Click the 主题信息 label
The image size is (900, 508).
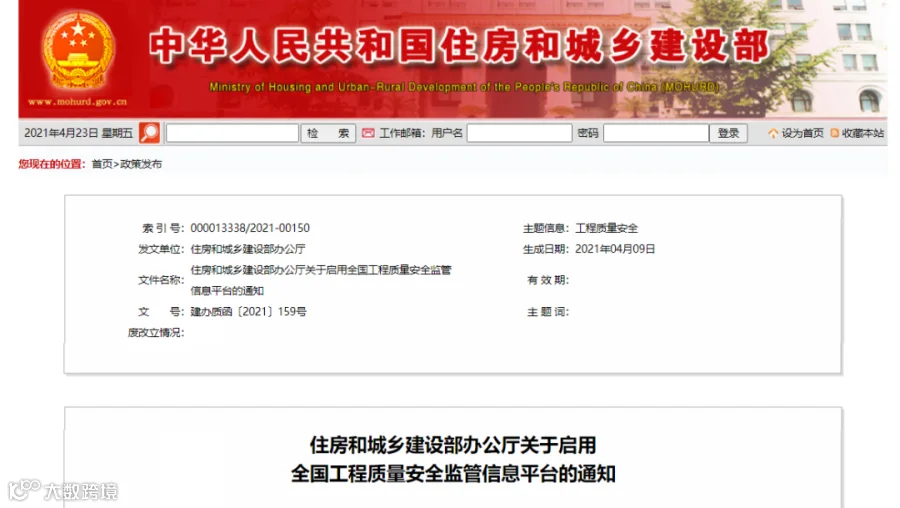(546, 228)
